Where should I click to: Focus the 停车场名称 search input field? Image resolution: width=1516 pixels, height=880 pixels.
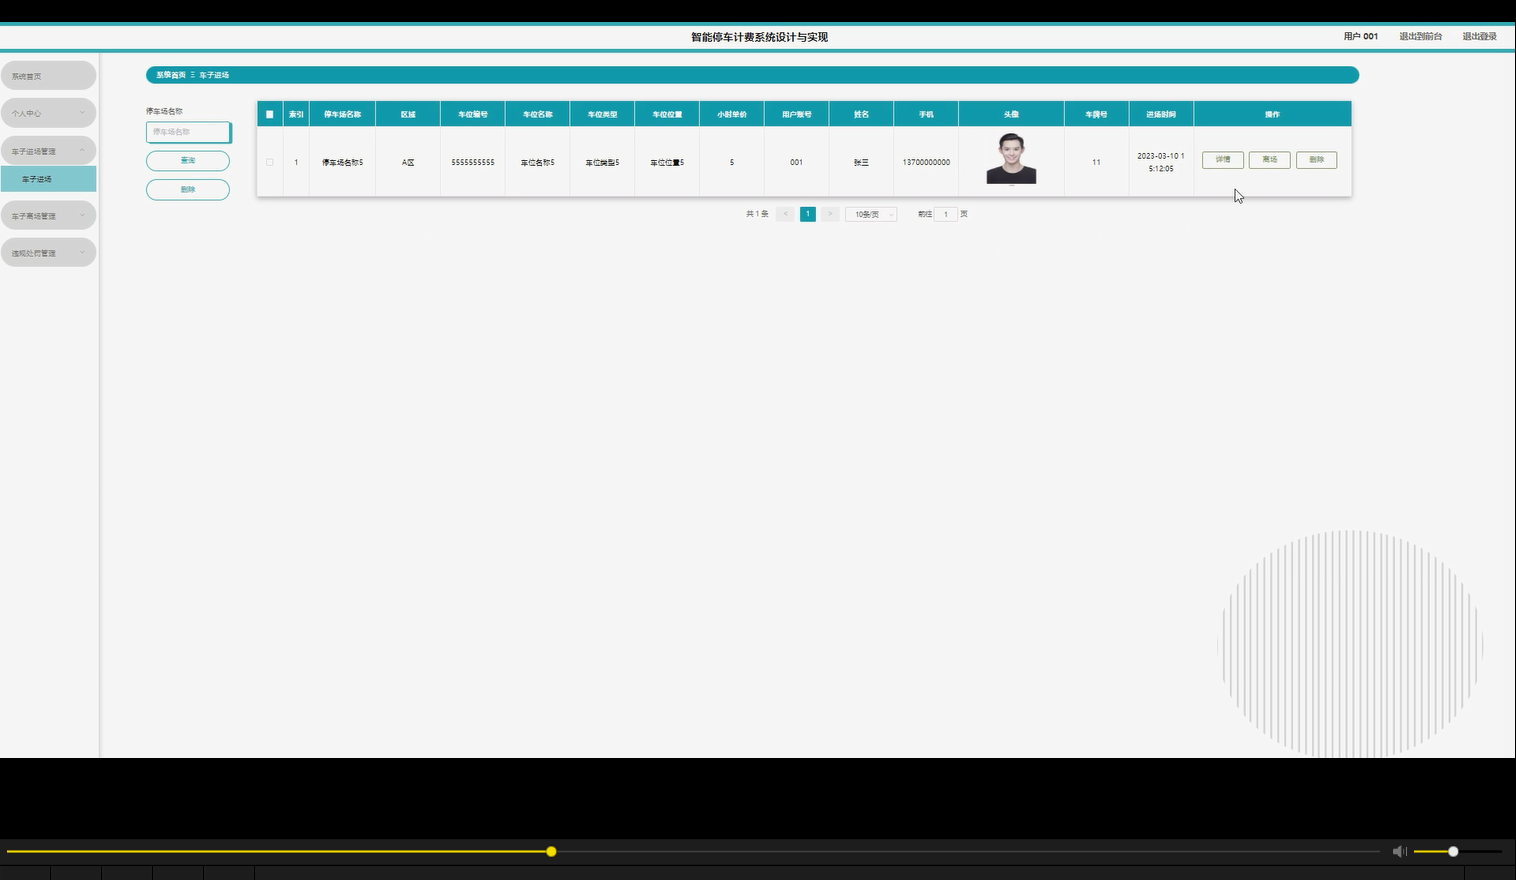coord(189,132)
